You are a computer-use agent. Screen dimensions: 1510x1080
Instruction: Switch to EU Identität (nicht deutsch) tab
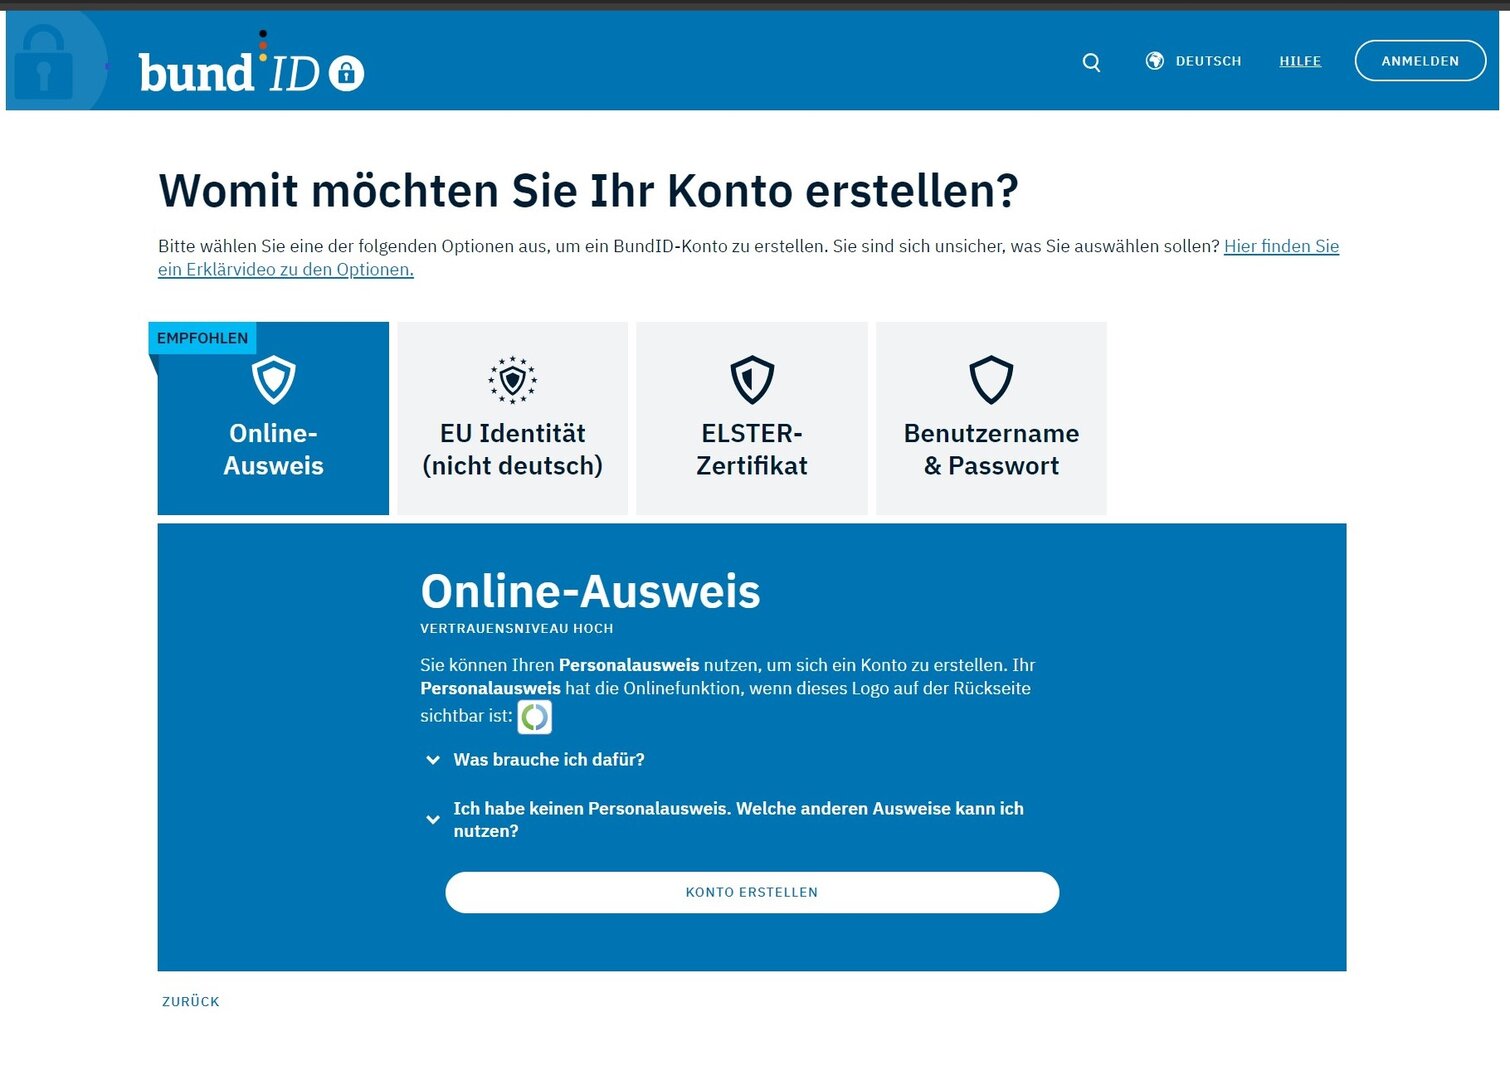(x=512, y=450)
